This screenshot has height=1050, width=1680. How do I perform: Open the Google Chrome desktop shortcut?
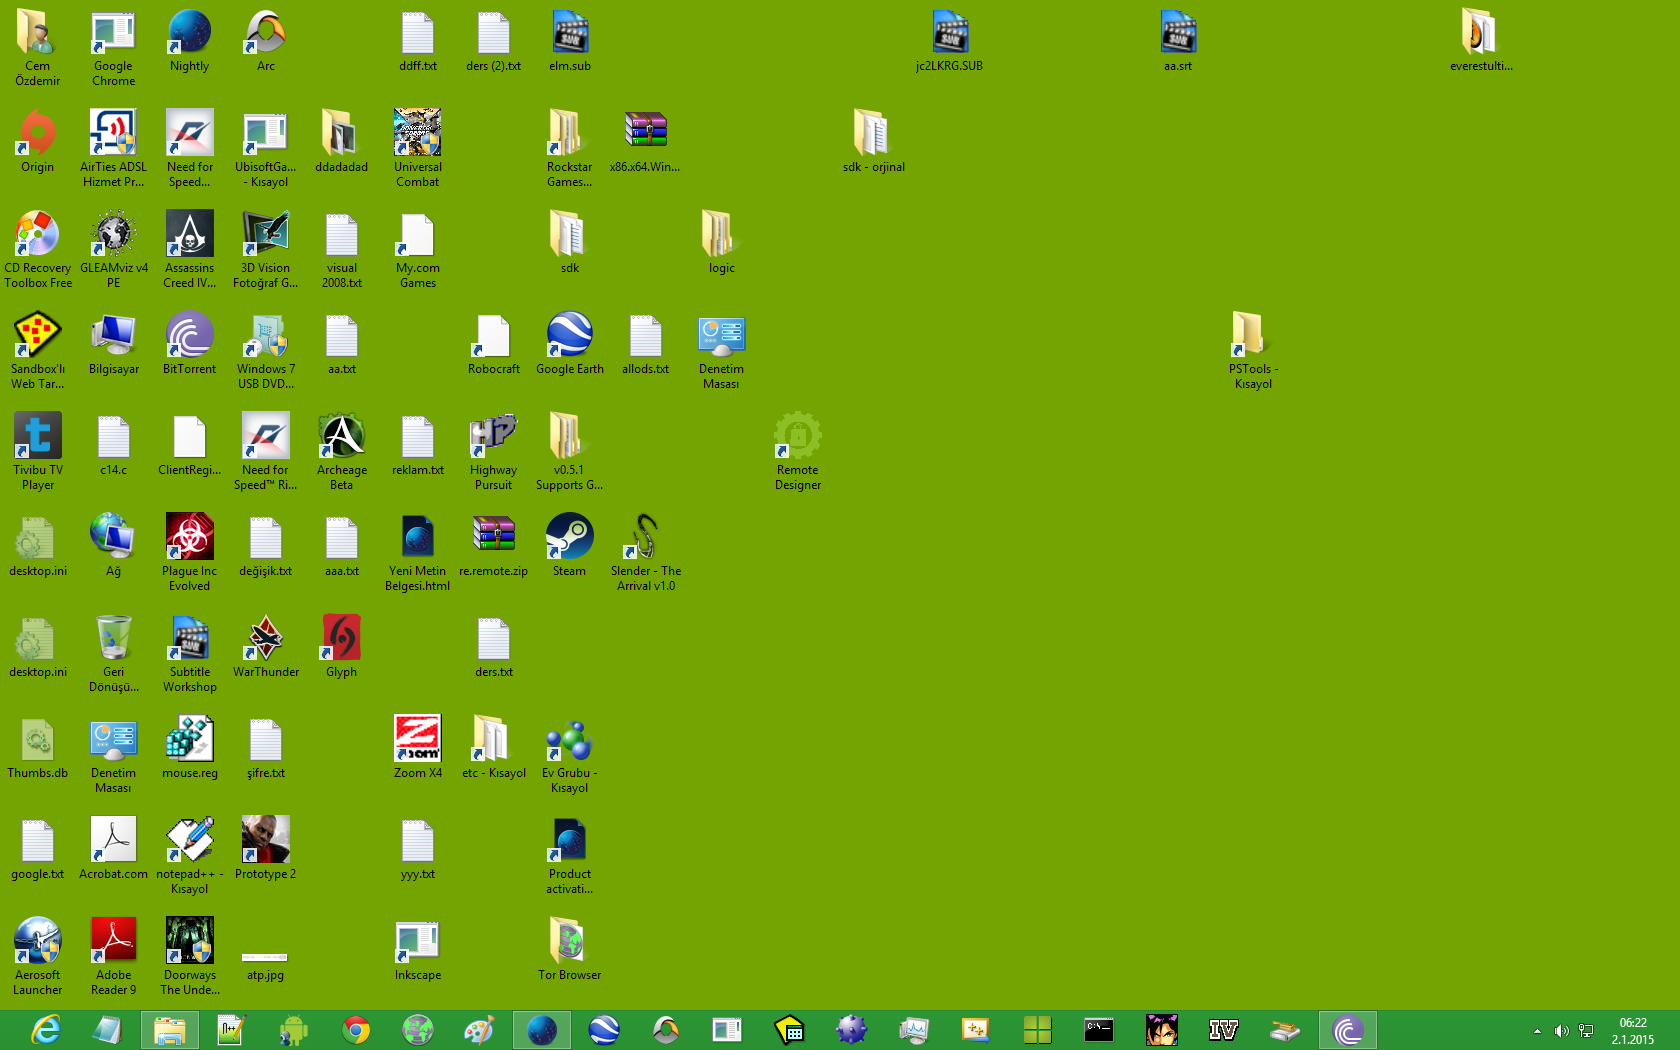point(113,48)
